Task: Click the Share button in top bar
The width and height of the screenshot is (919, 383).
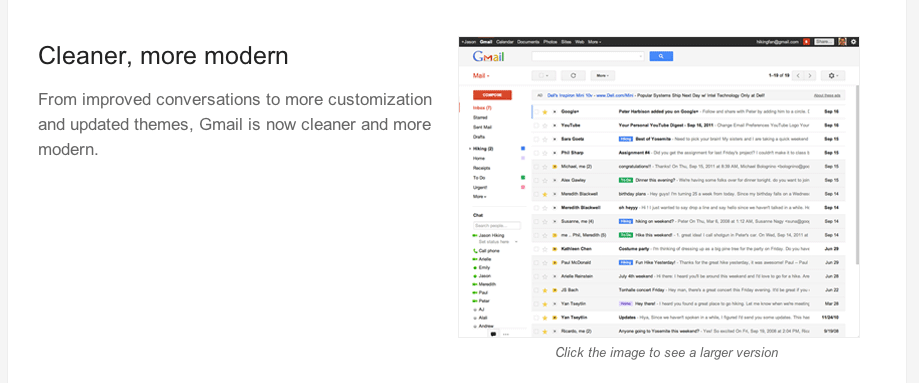Action: pos(823,42)
